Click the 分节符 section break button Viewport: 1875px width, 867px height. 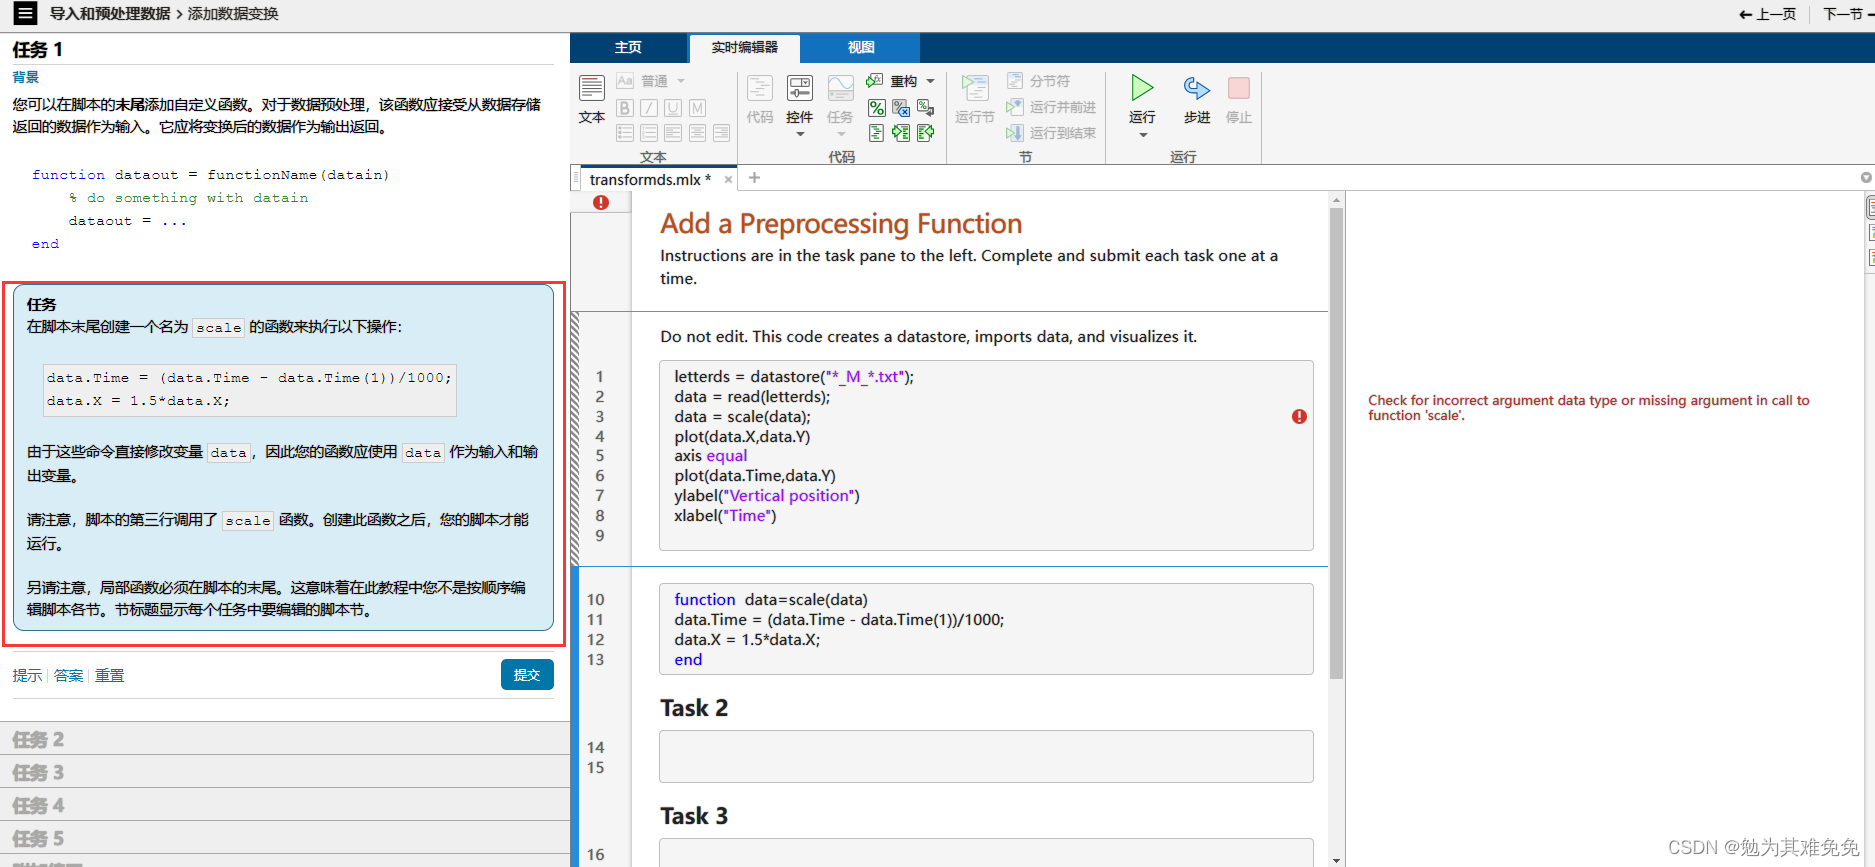1038,81
